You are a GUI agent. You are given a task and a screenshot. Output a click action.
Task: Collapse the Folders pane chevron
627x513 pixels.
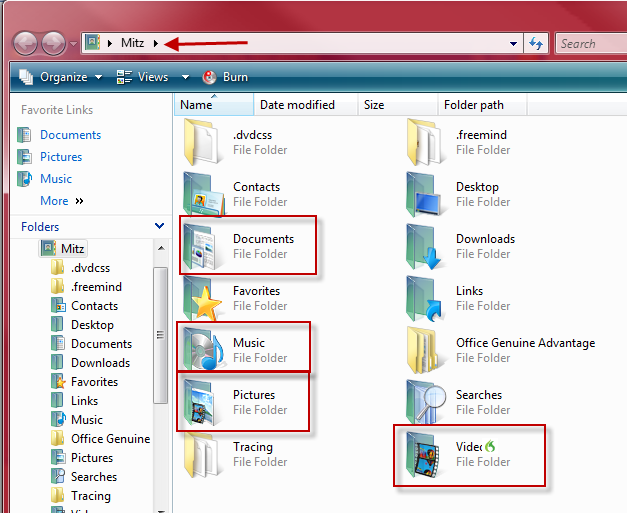pos(159,226)
